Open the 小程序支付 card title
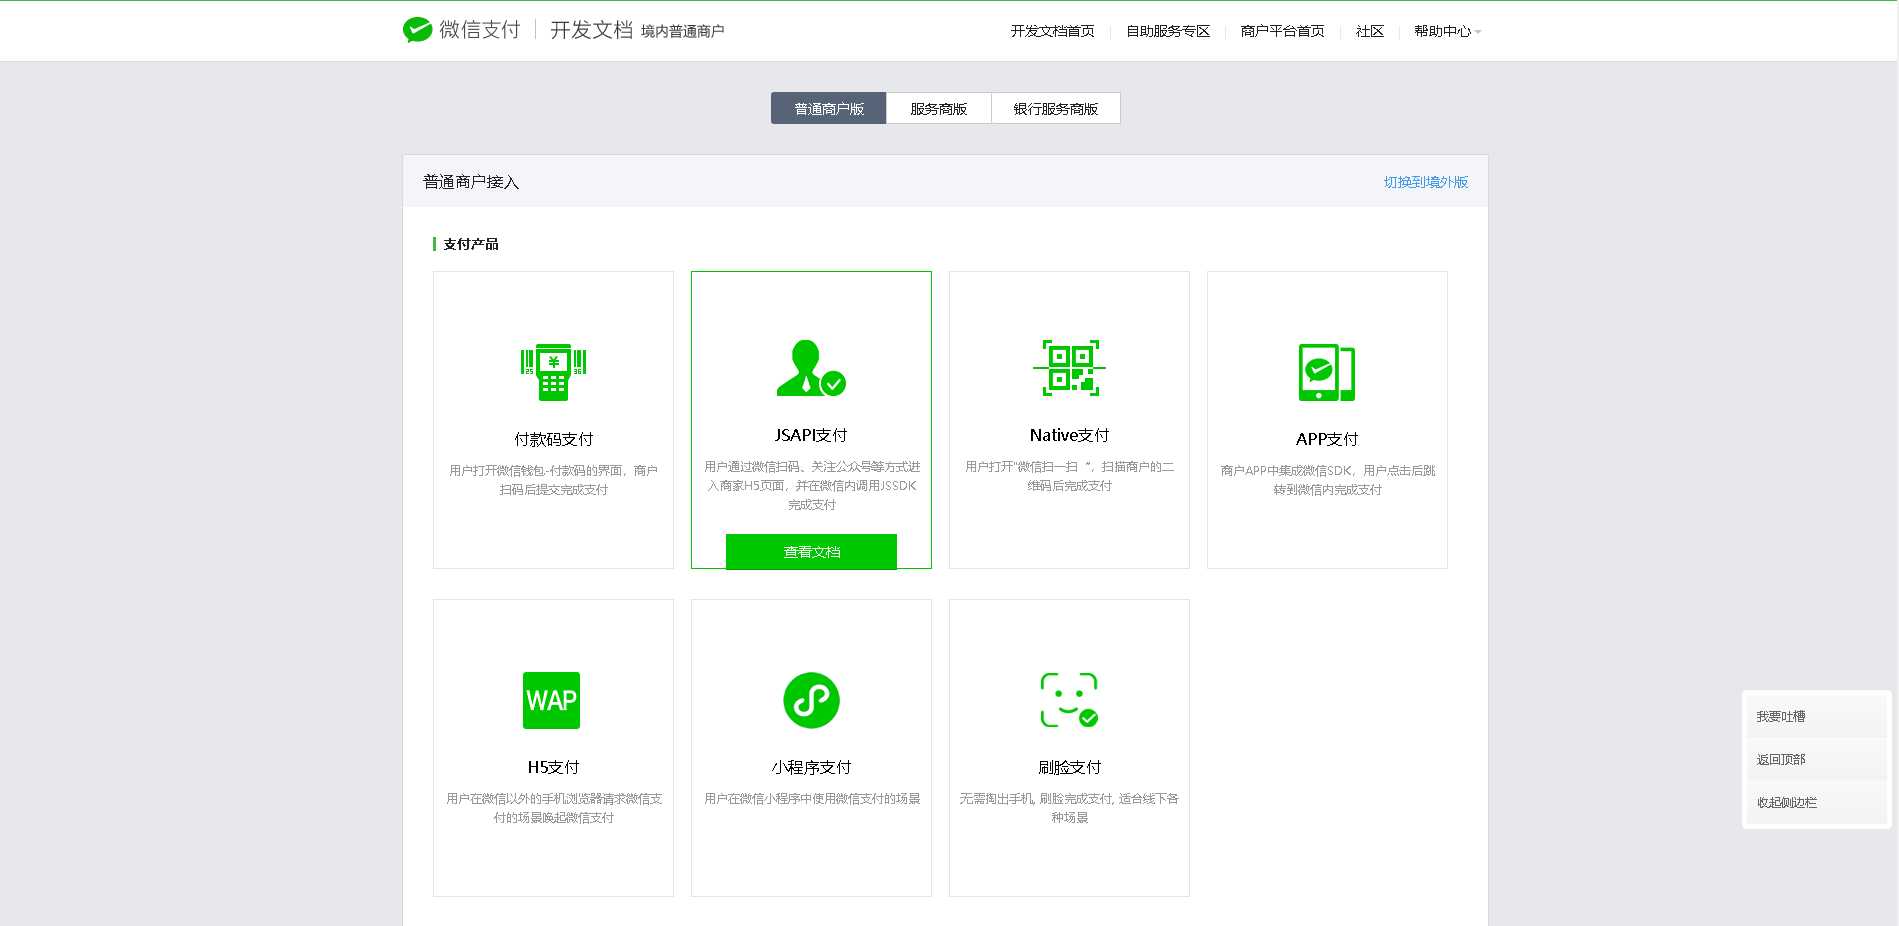 tap(811, 767)
